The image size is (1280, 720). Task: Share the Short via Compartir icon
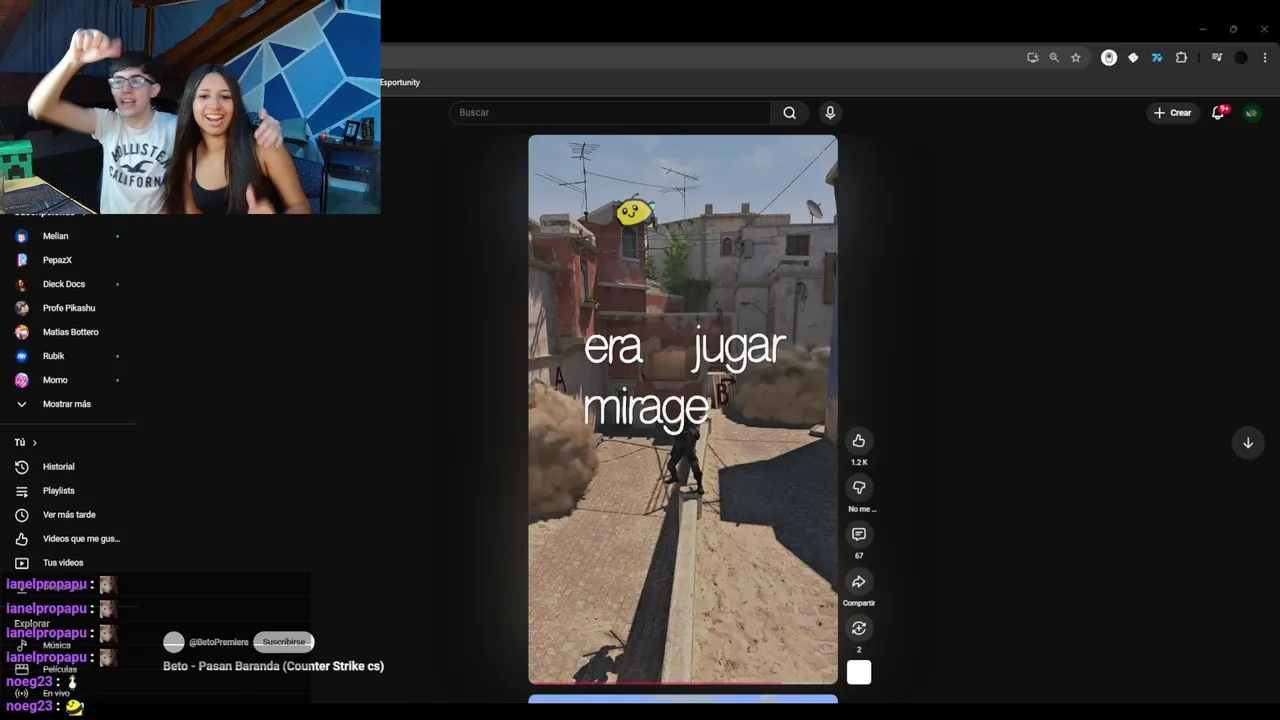coord(858,582)
